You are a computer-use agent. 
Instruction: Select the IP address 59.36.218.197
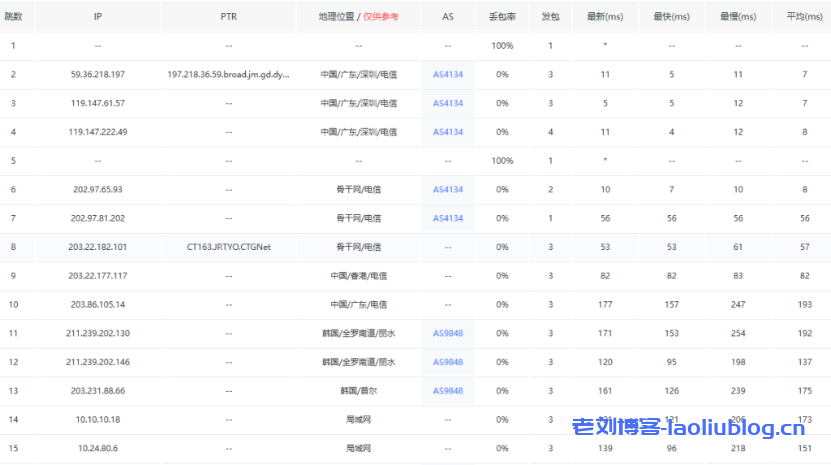pos(97,74)
